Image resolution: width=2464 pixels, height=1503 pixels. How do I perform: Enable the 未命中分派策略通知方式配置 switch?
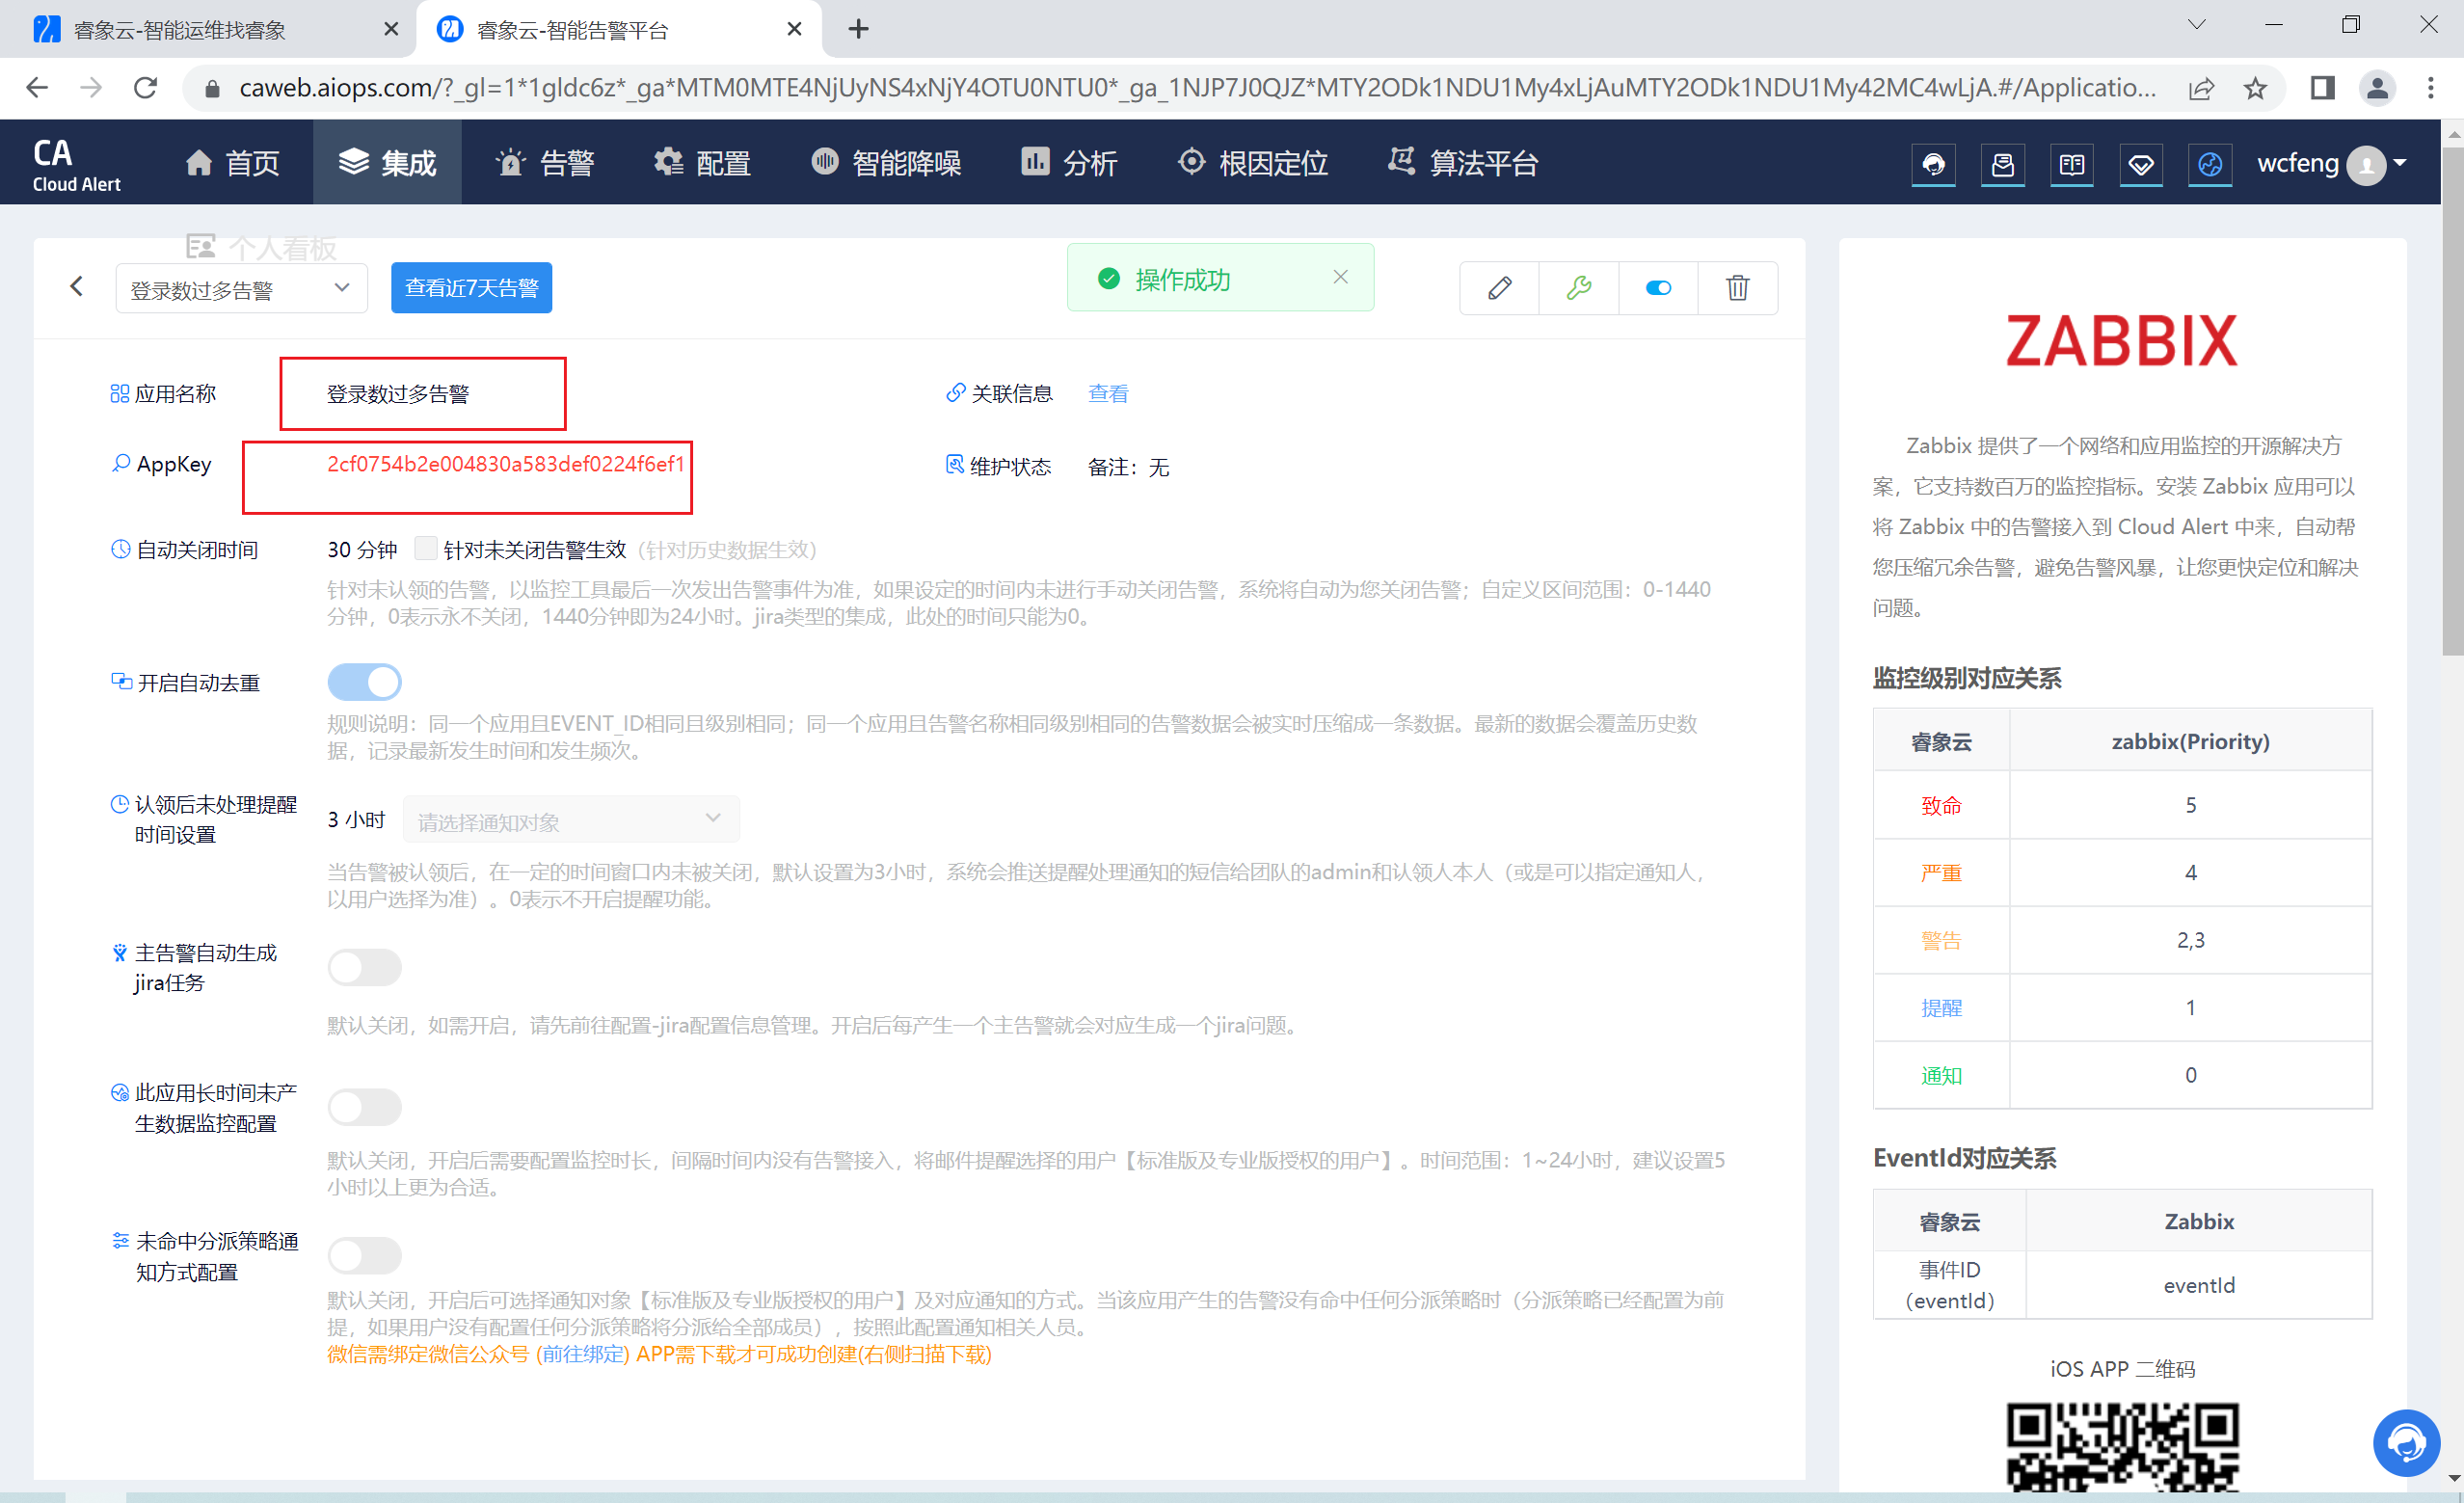[x=364, y=1256]
